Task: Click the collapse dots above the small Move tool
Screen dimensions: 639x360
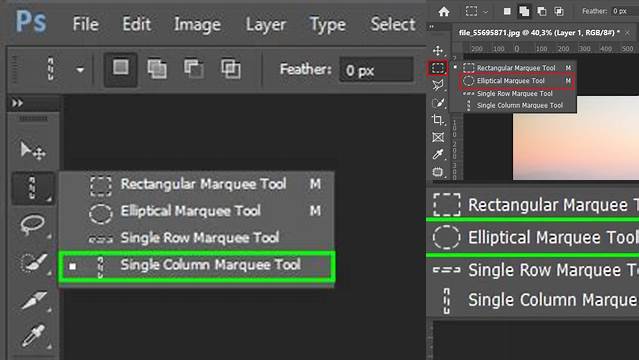Action: (432, 28)
